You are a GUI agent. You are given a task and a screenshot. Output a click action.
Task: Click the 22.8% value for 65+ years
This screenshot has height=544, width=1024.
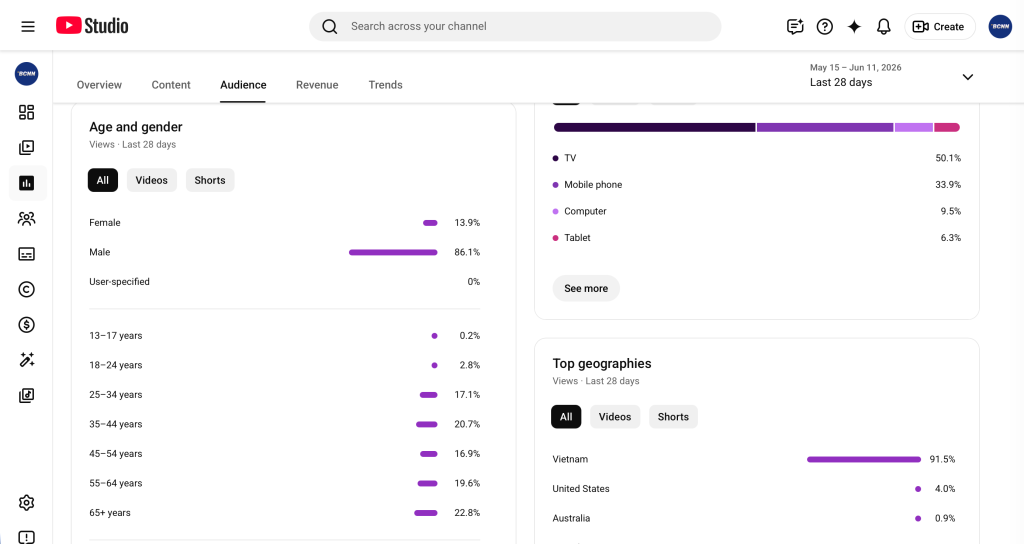467,513
